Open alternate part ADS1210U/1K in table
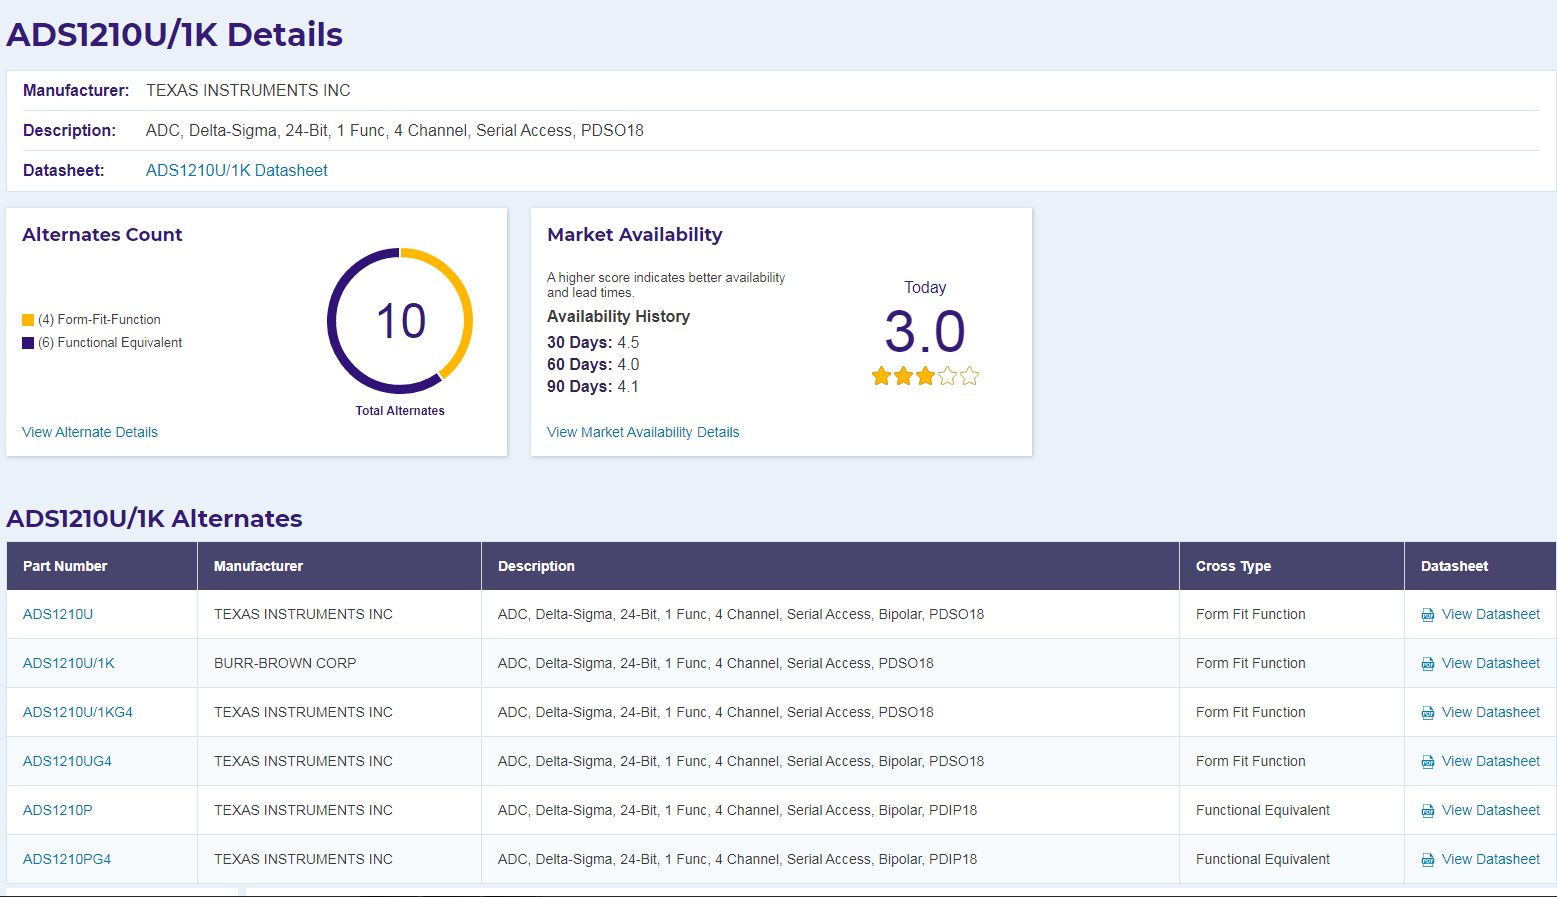 point(69,663)
